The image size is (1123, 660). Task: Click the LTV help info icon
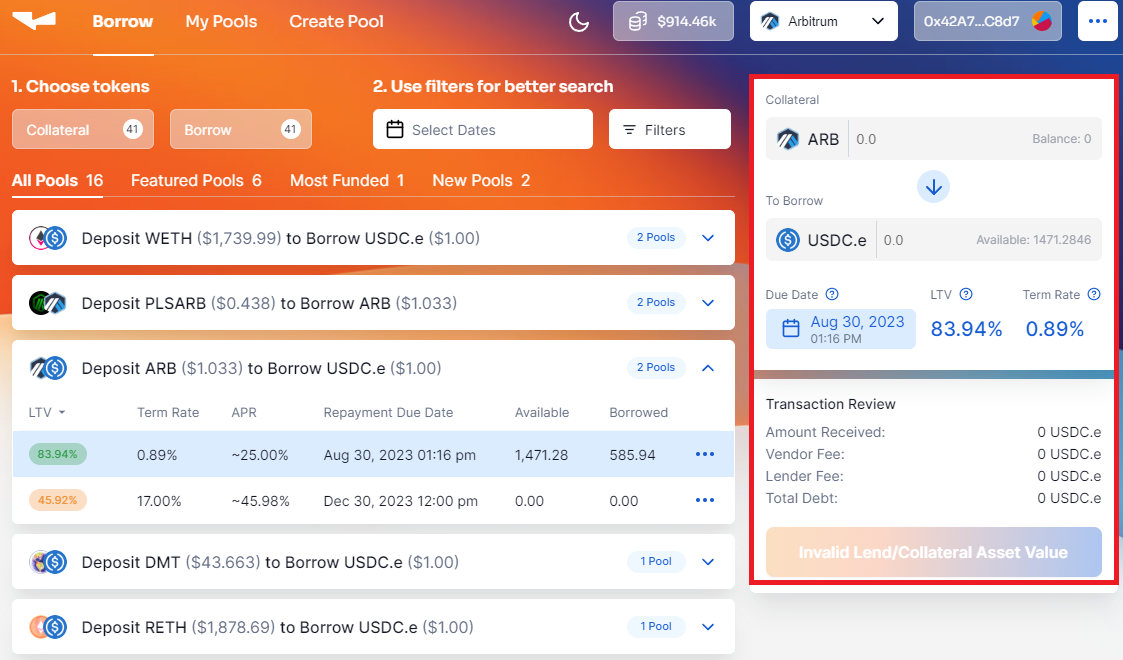point(966,295)
